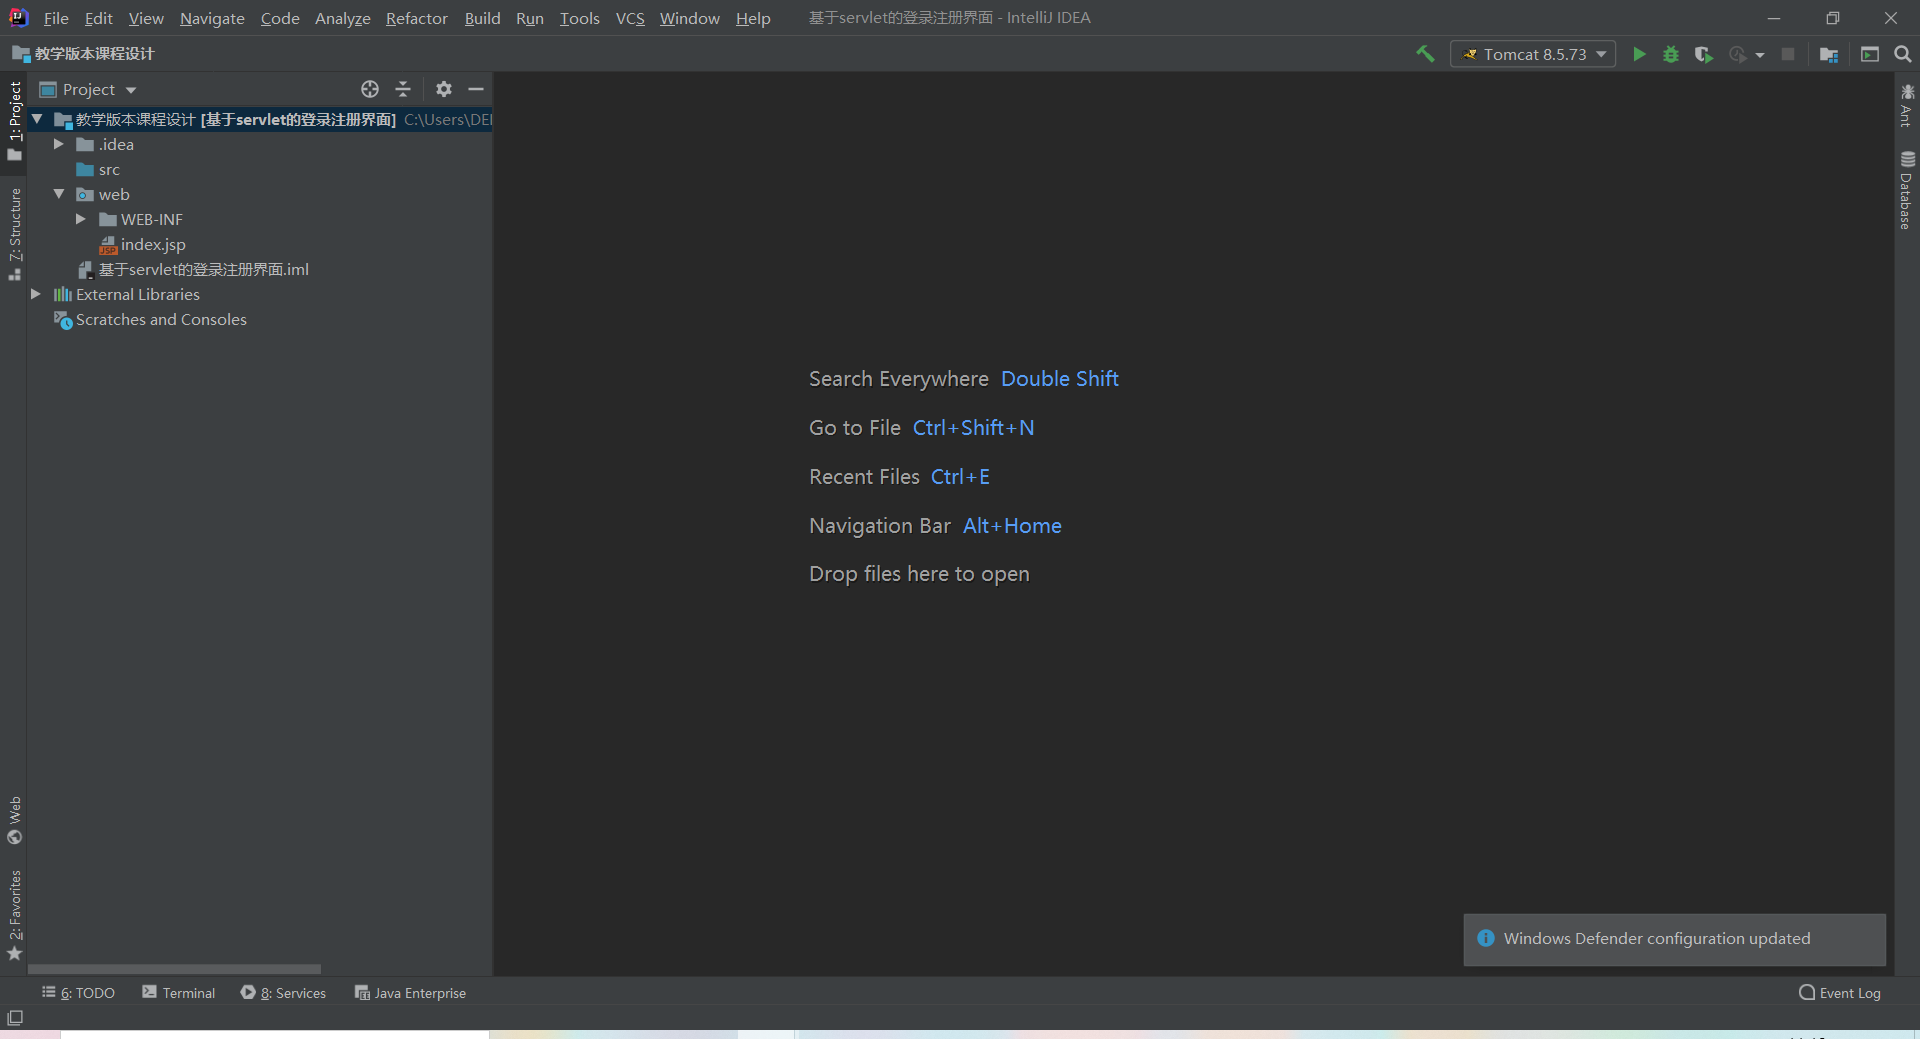The width and height of the screenshot is (1920, 1039).
Task: Click the Stop square icon
Action: (1788, 54)
